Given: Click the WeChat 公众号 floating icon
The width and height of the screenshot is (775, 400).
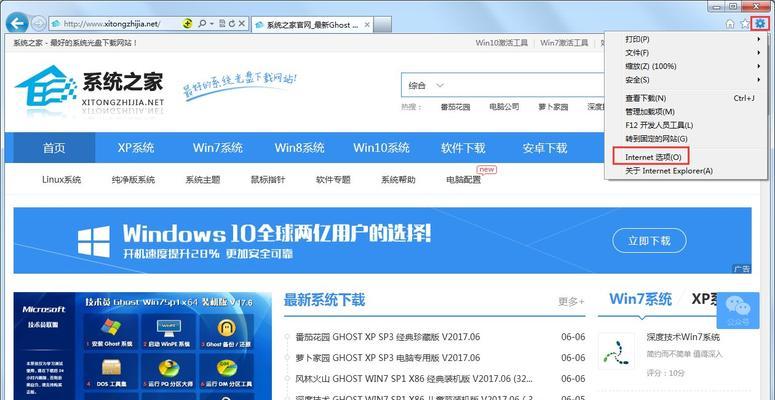Looking at the screenshot, I should pos(737,311).
